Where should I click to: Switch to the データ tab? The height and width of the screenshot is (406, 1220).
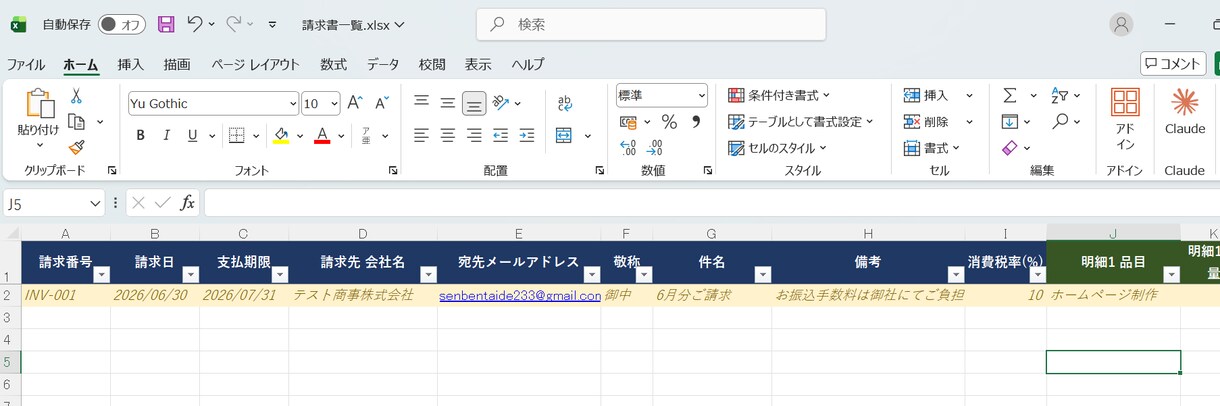pos(382,64)
